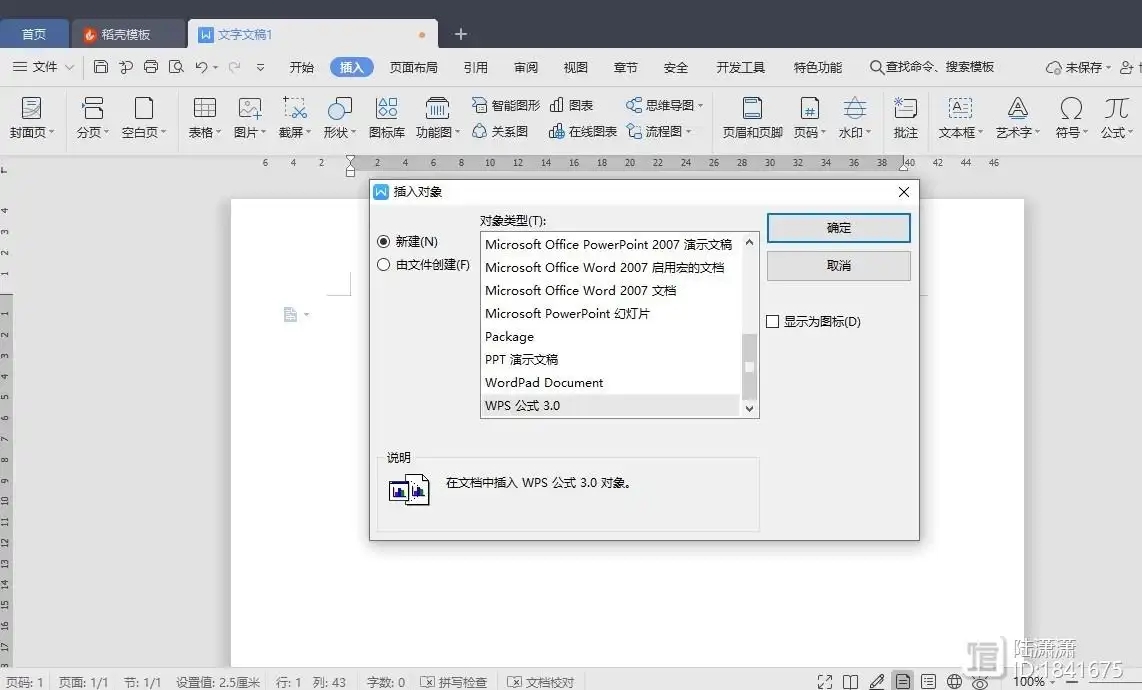Screen dimensions: 1142x690
Task: Click the 100% zoom level
Action: coord(1028,682)
